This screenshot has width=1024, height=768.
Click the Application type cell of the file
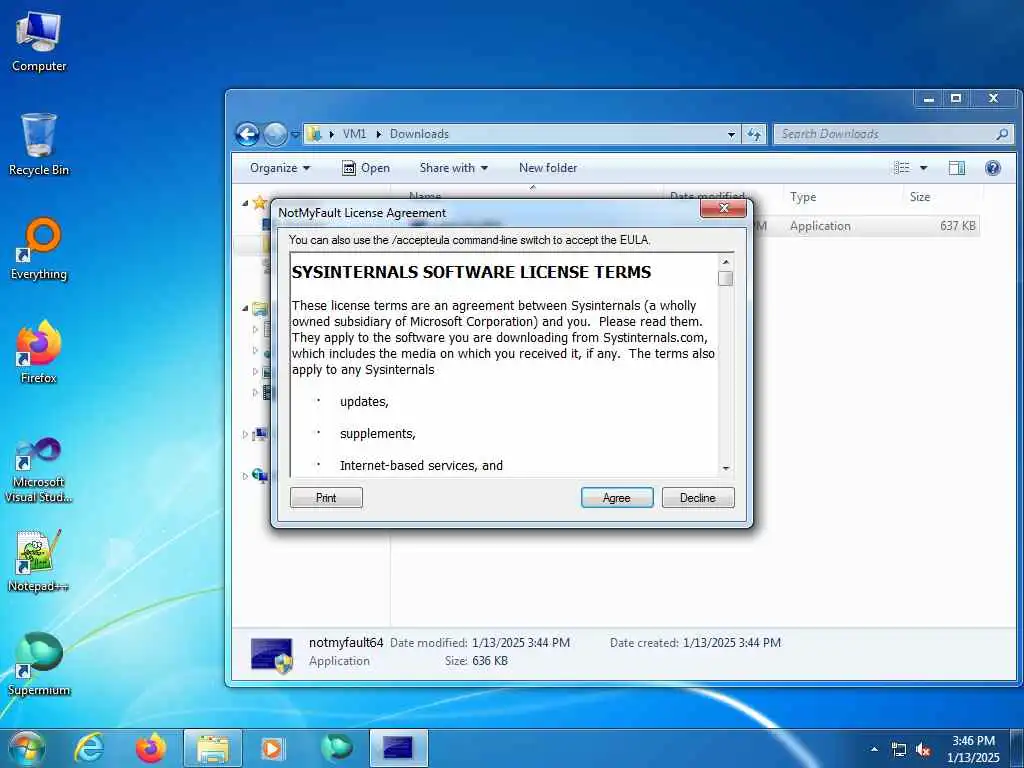pos(820,226)
